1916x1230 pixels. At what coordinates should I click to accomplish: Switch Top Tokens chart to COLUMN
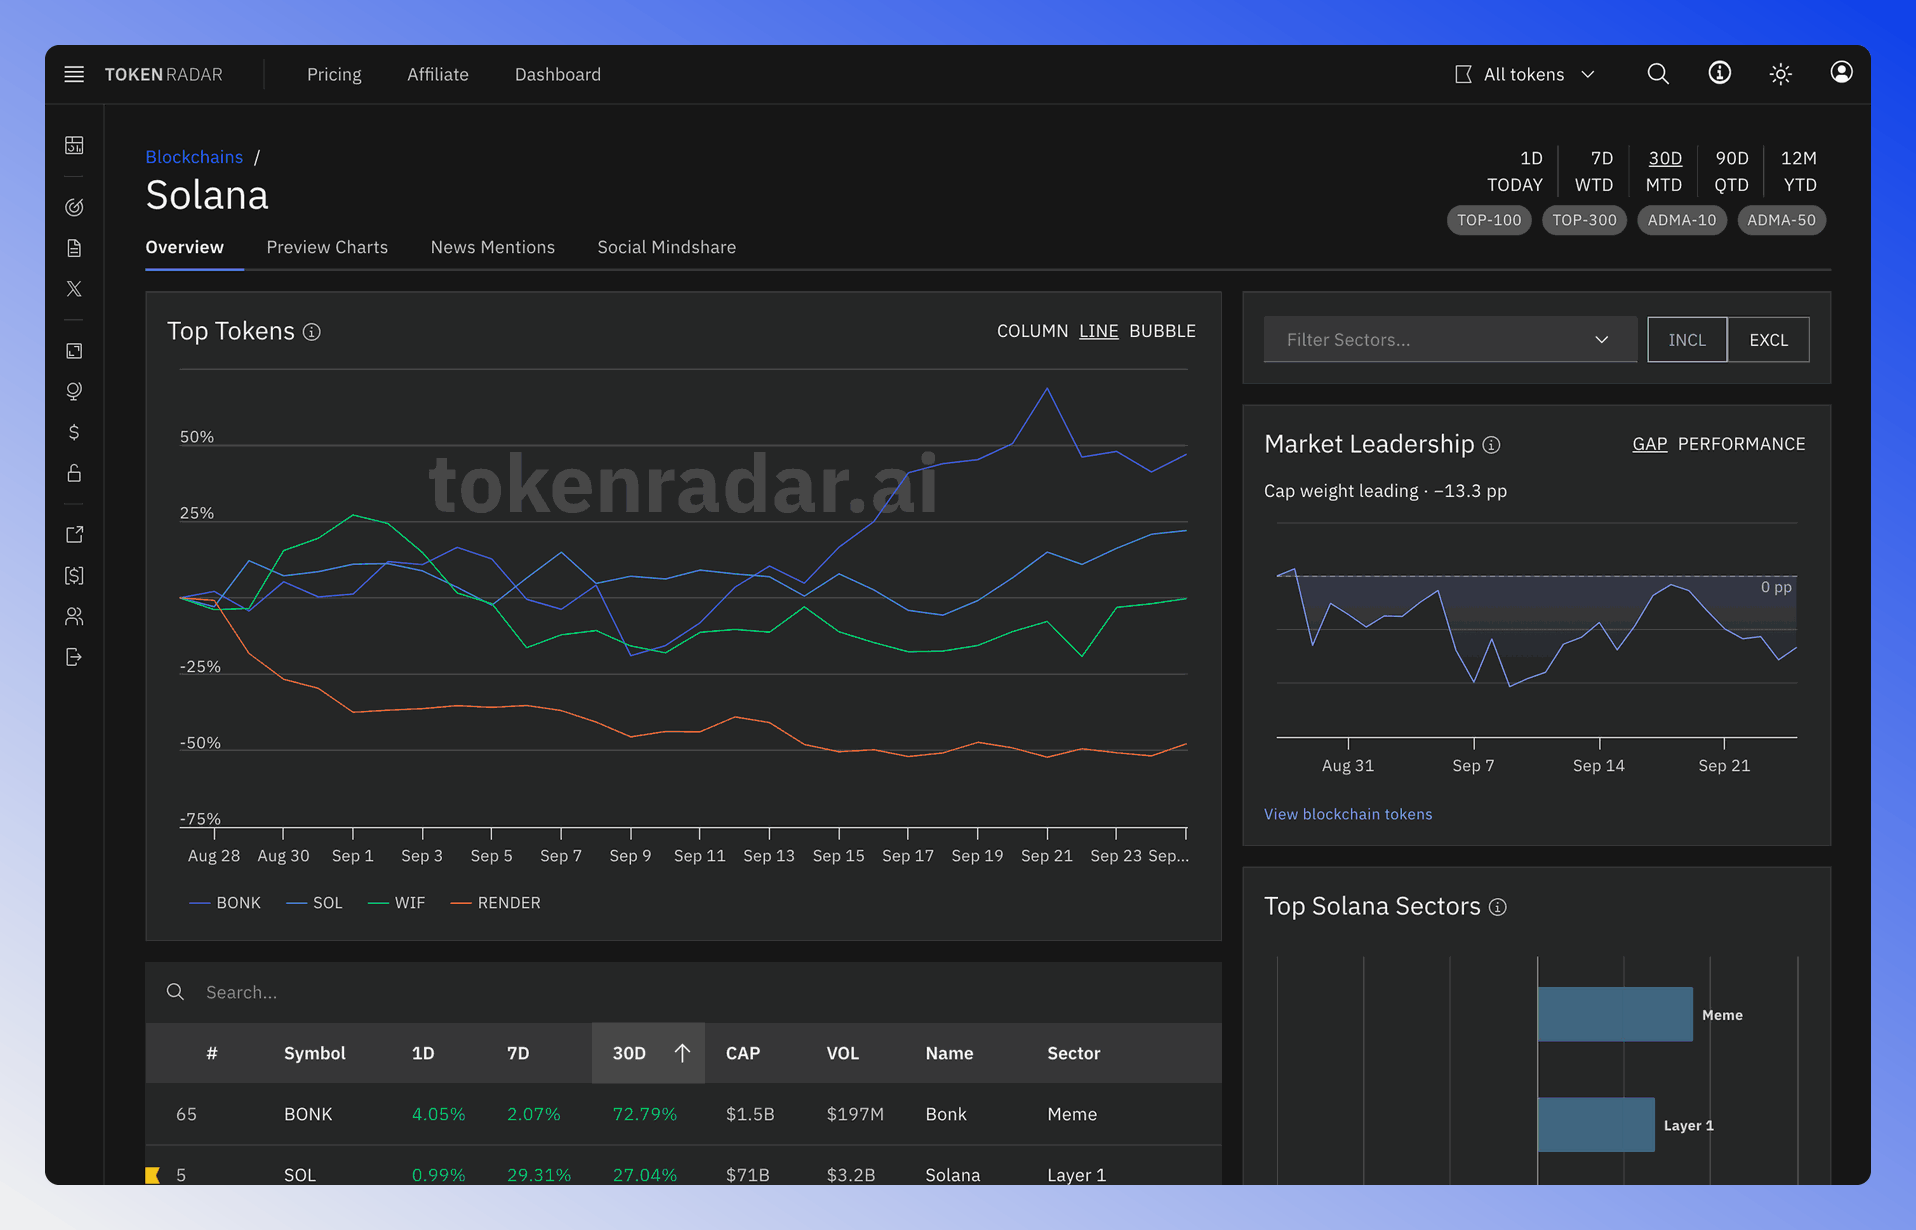point(1032,331)
